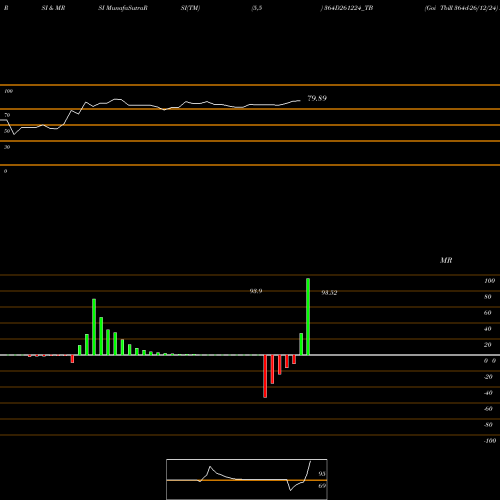The height and width of the screenshot is (500, 500).
Task: Click the MR axis label -80
Action: pyautogui.click(x=488, y=425)
